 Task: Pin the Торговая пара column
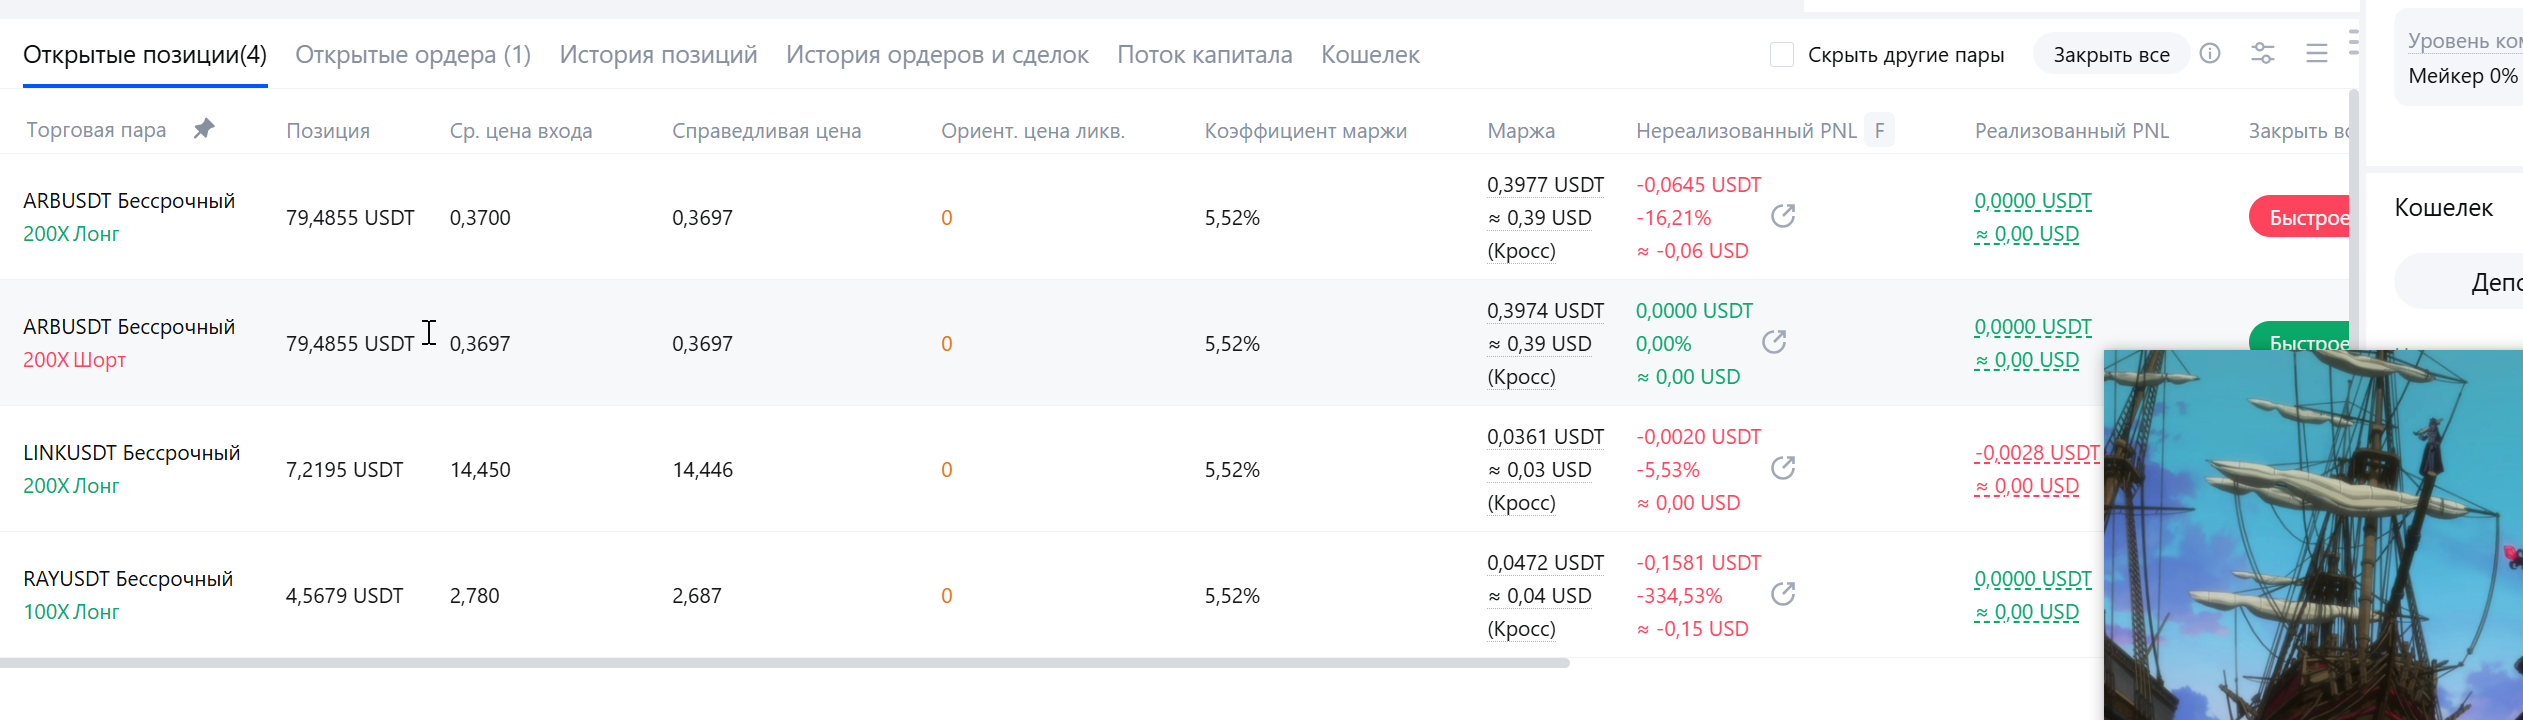point(204,128)
